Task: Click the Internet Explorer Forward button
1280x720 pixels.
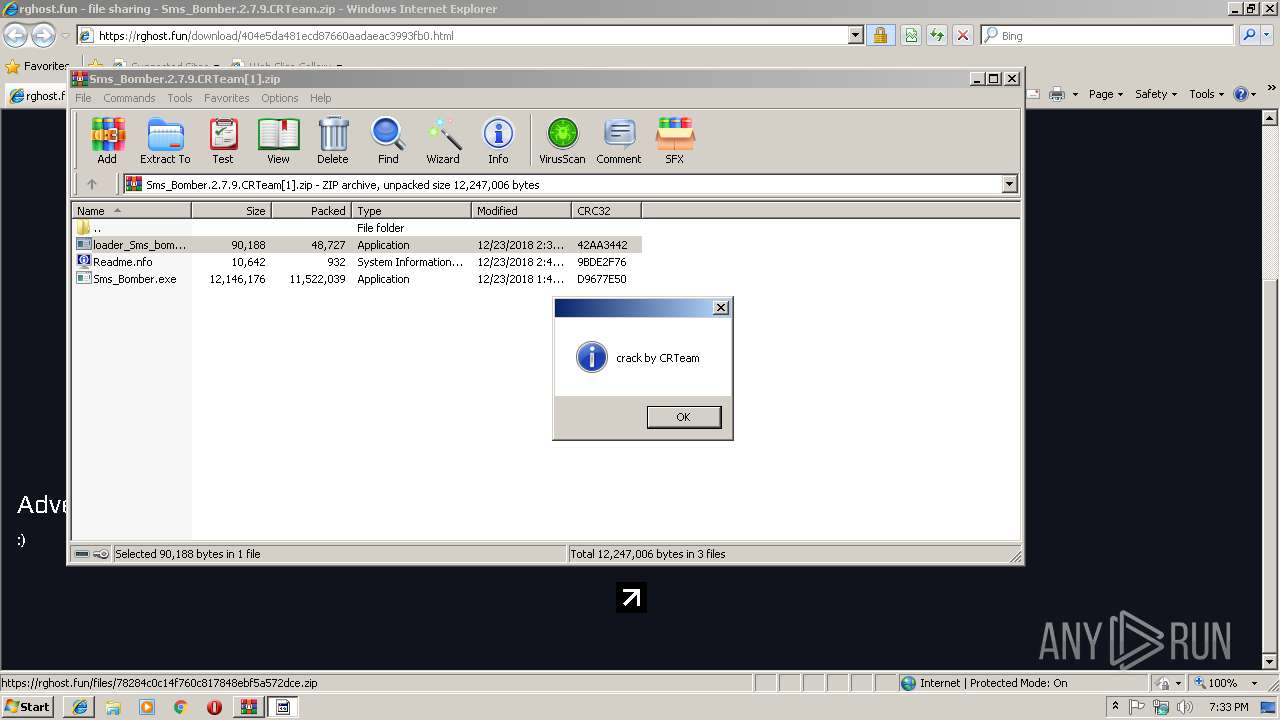Action: [x=43, y=36]
